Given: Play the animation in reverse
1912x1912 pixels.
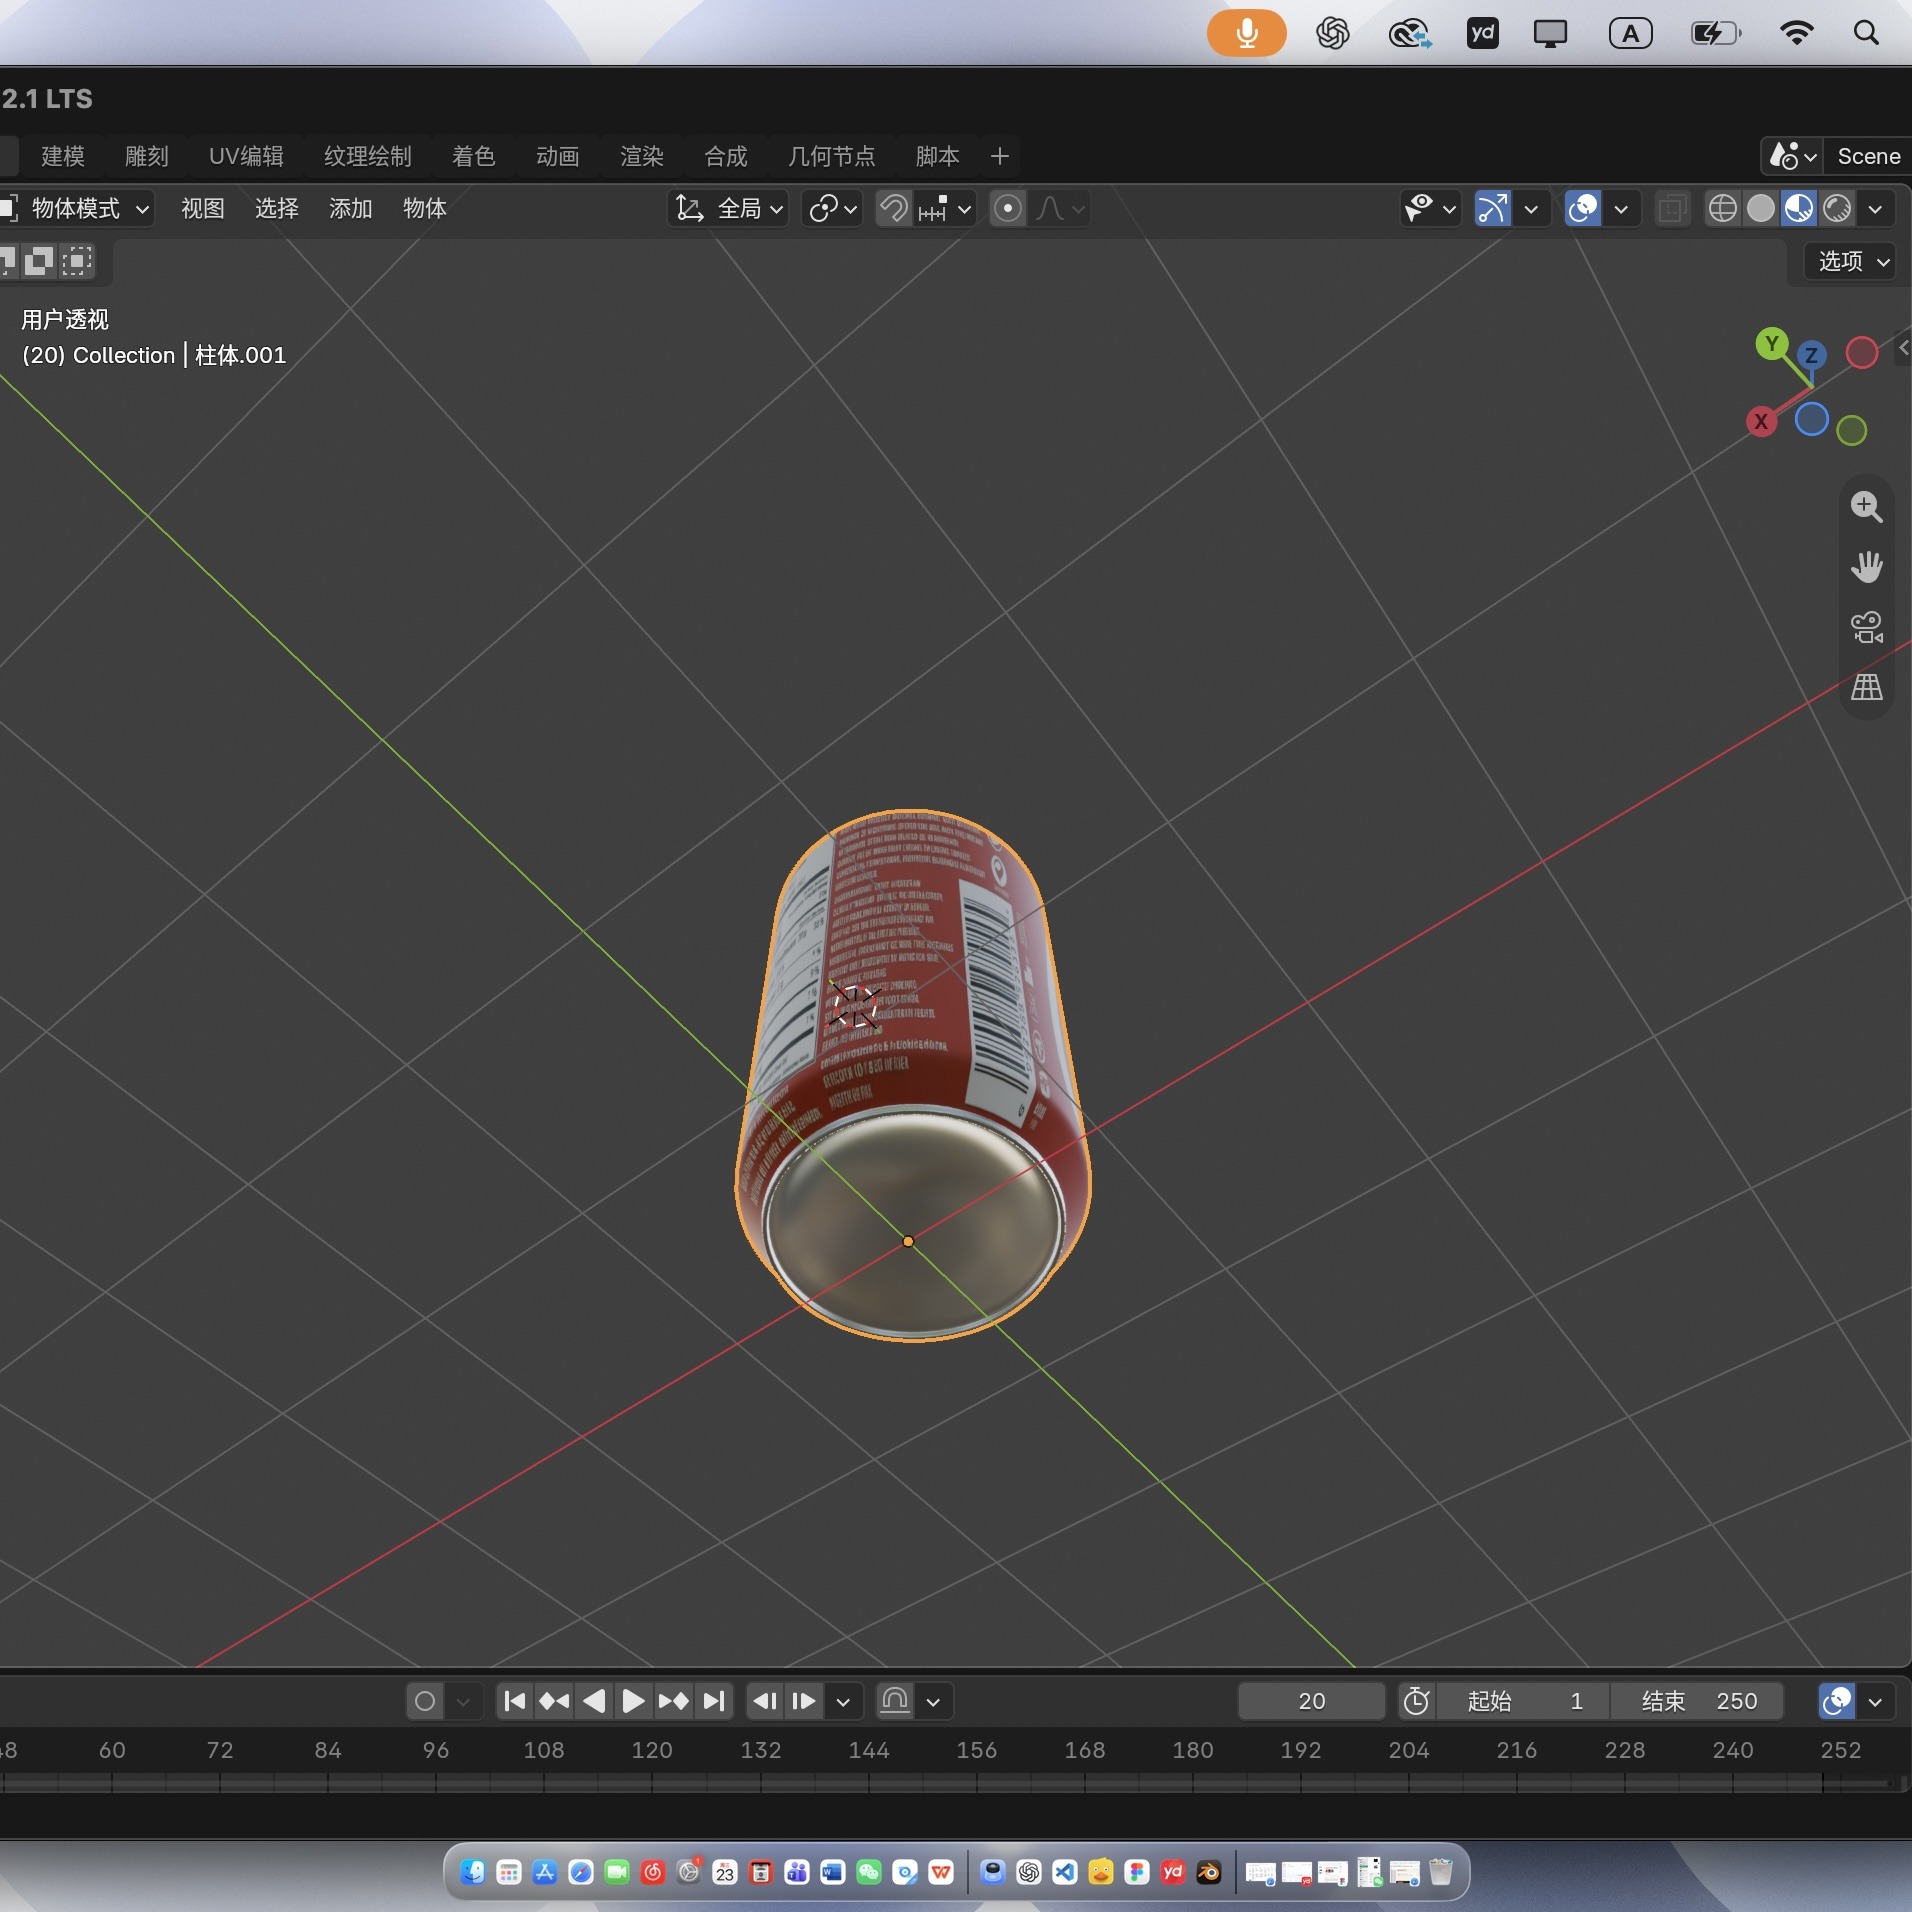Looking at the screenshot, I should pos(594,1701).
